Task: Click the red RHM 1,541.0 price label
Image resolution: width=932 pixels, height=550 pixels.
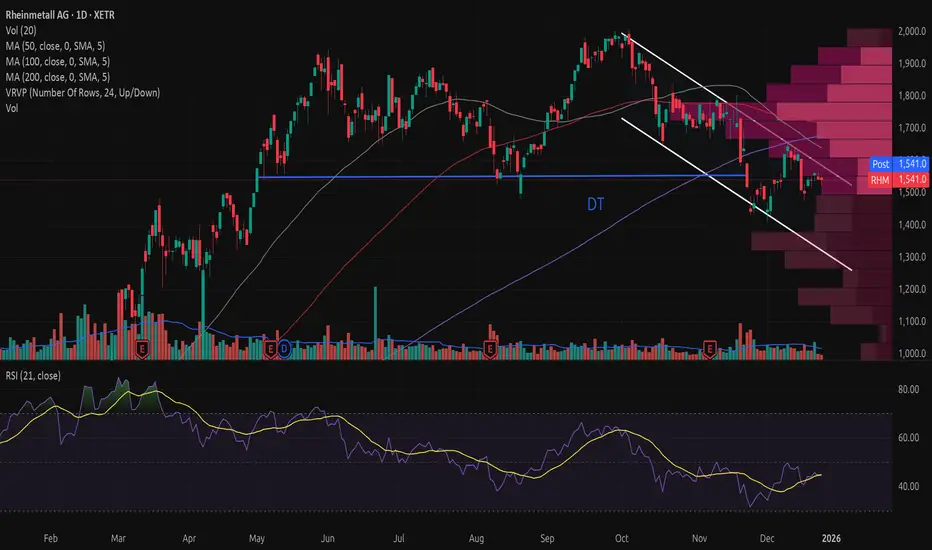Action: tap(898, 180)
